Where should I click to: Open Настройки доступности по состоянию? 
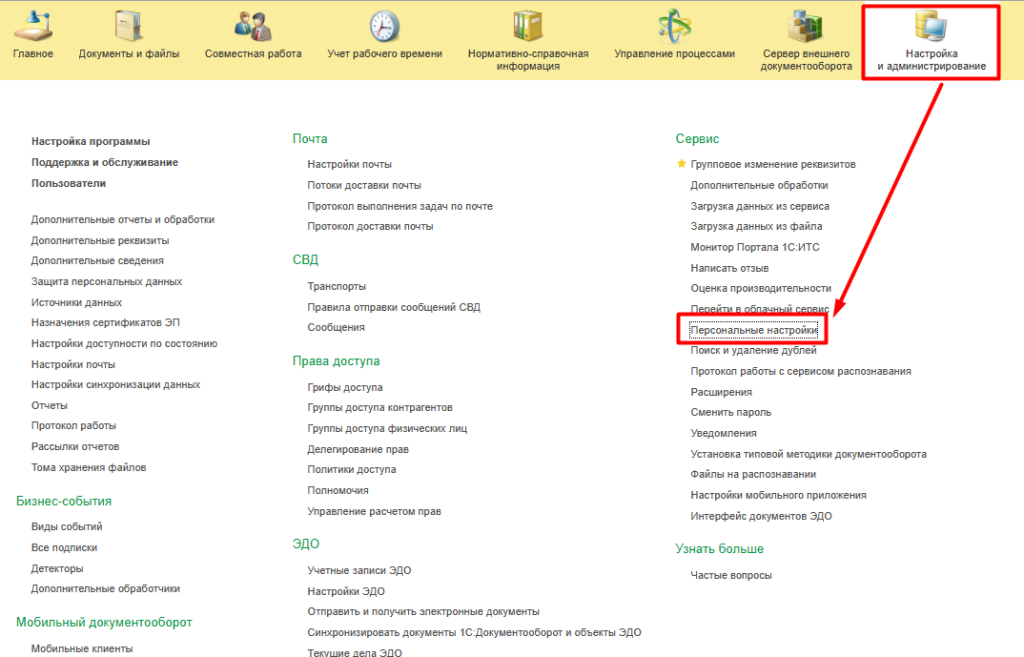(x=124, y=343)
